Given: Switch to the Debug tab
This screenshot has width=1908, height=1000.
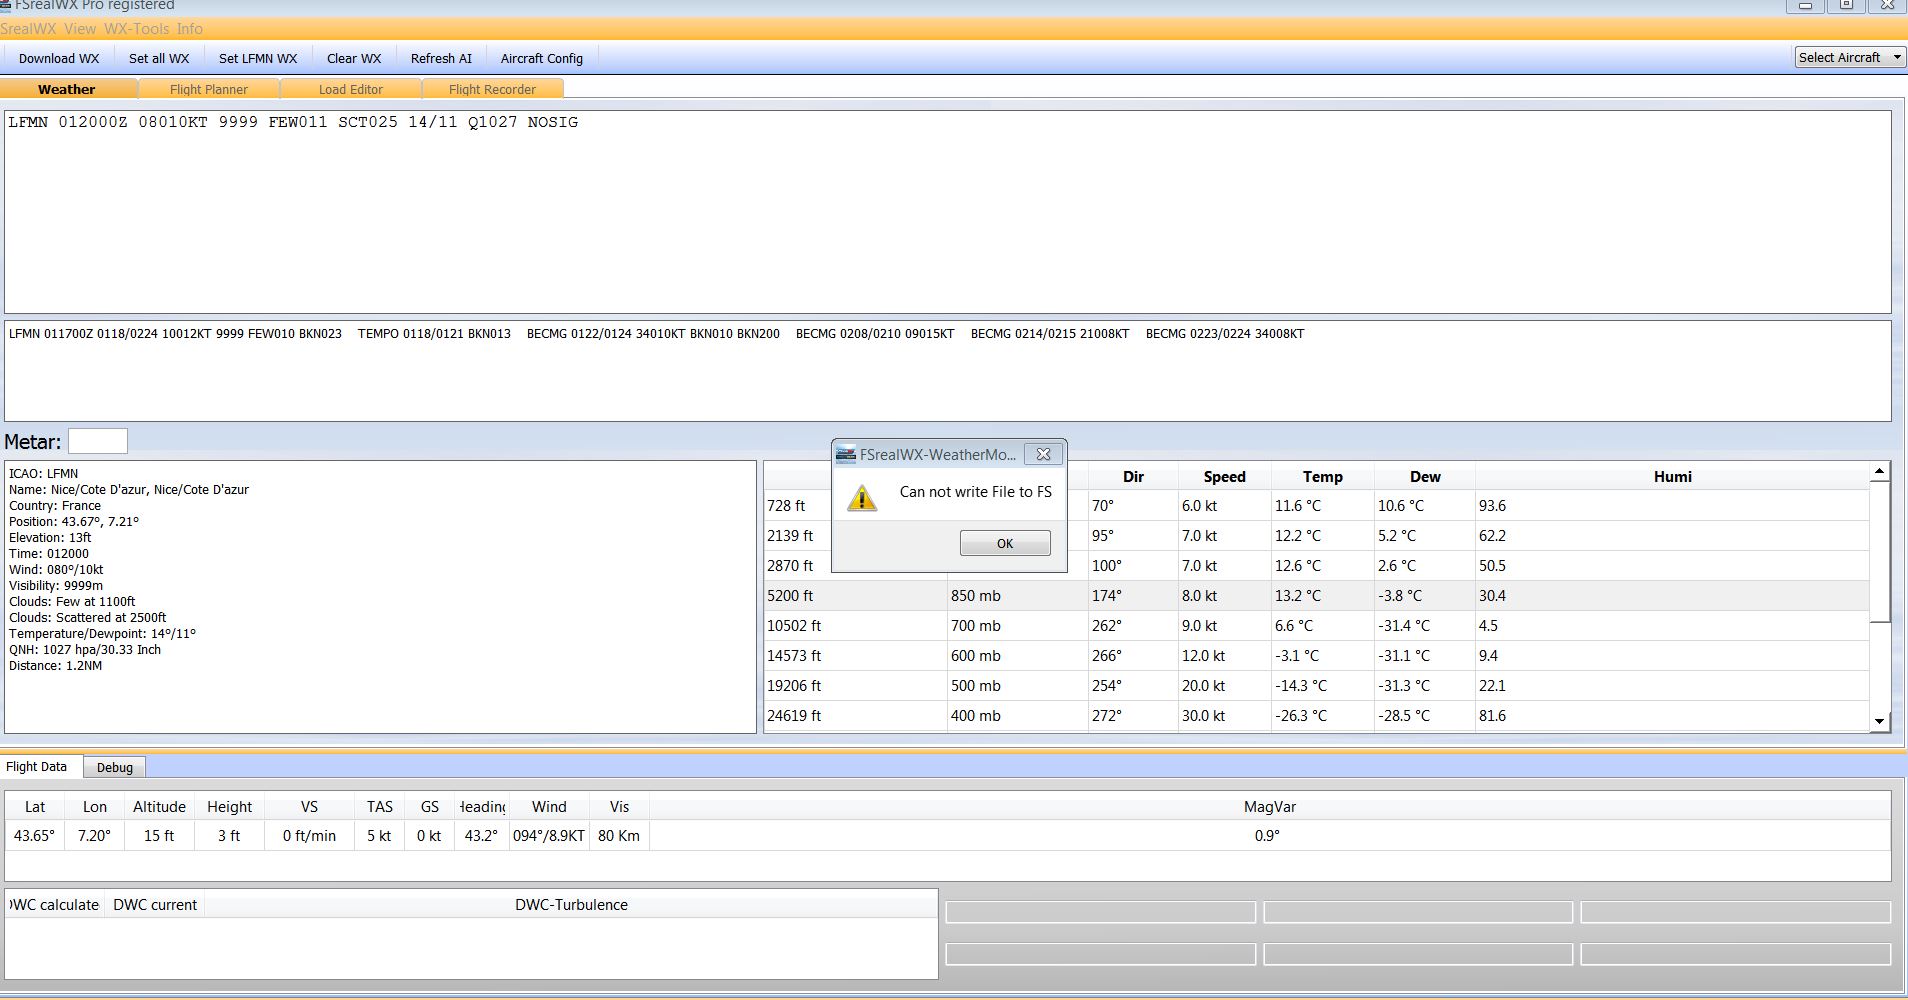Looking at the screenshot, I should pyautogui.click(x=115, y=767).
